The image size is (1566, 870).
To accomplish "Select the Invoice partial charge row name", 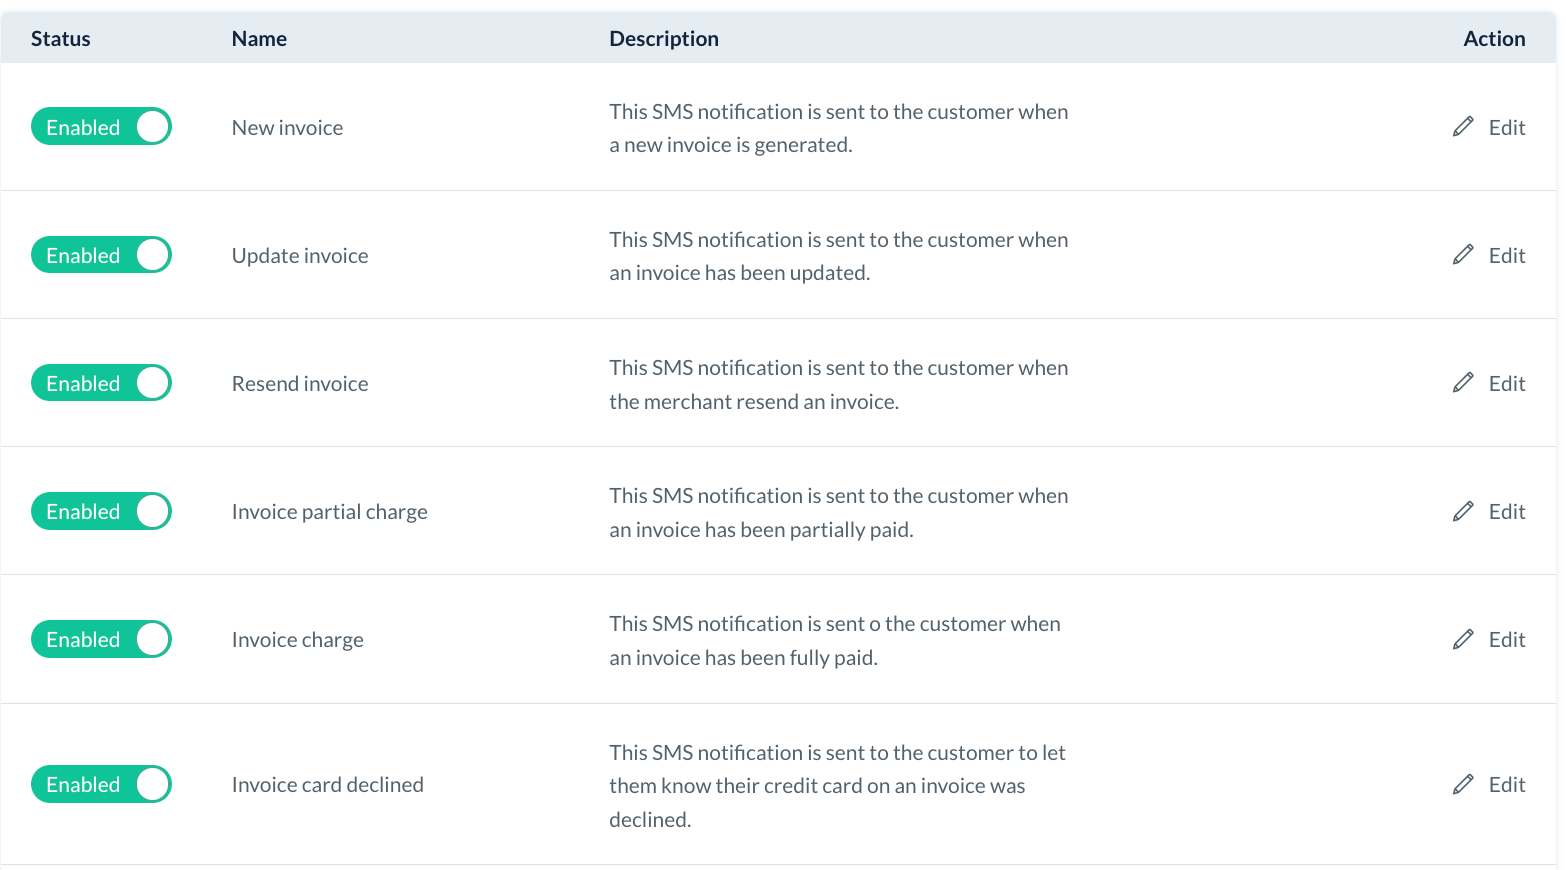I will pos(329,512).
